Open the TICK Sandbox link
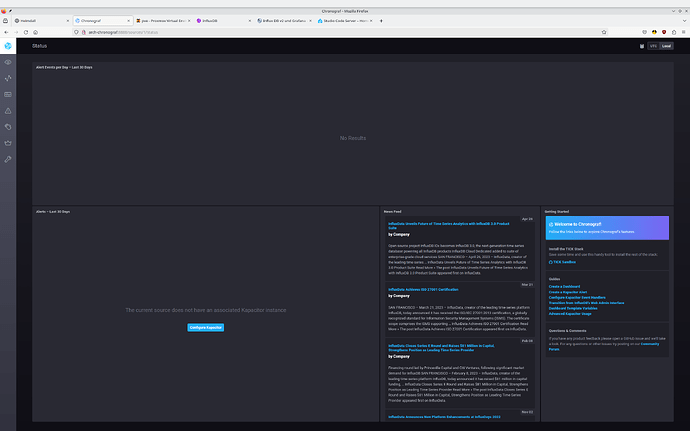The width and height of the screenshot is (690, 431). pos(562,262)
